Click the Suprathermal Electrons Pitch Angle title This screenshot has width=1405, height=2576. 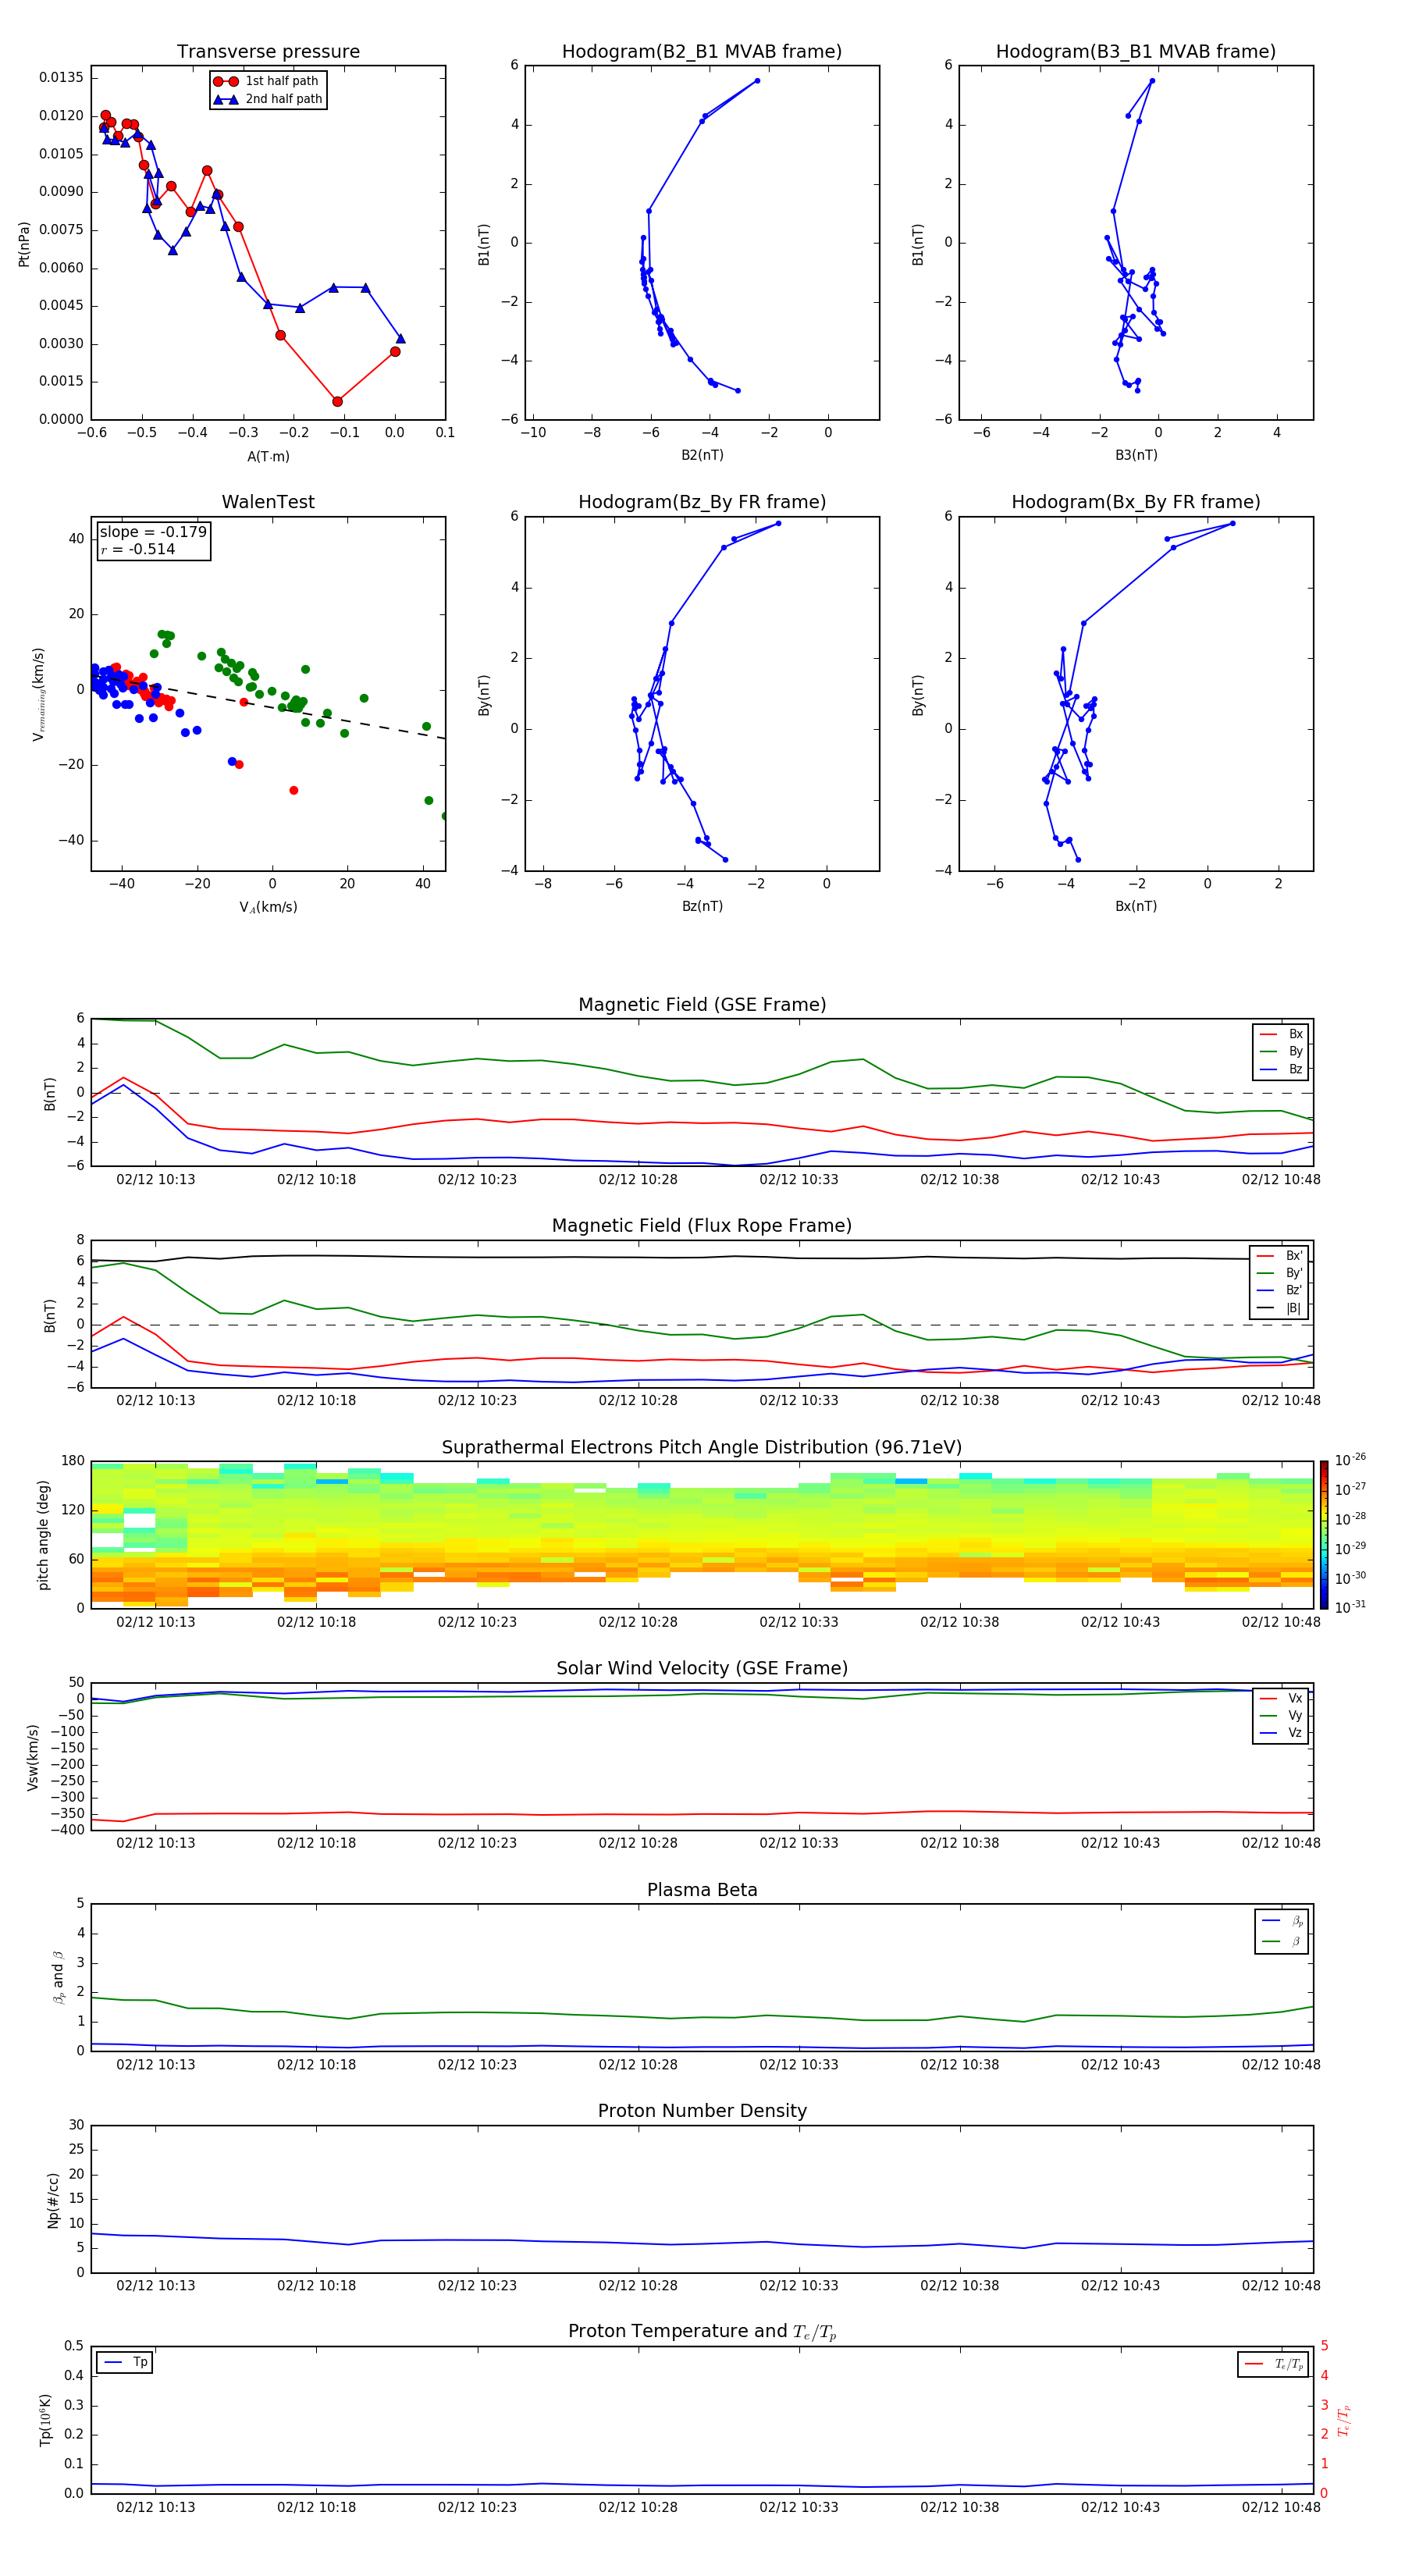point(702,1448)
